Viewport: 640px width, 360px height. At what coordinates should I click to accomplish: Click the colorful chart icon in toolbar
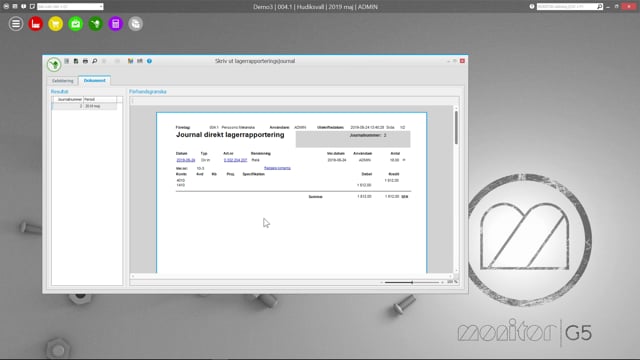[x=131, y=61]
